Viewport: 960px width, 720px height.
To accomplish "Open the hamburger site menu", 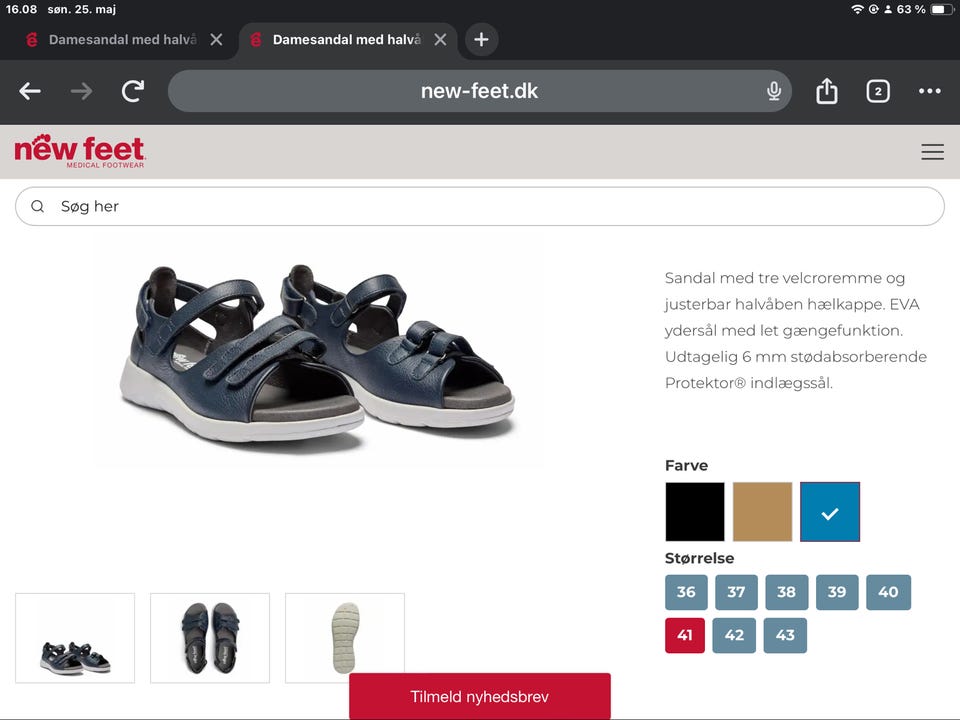I will click(x=932, y=151).
